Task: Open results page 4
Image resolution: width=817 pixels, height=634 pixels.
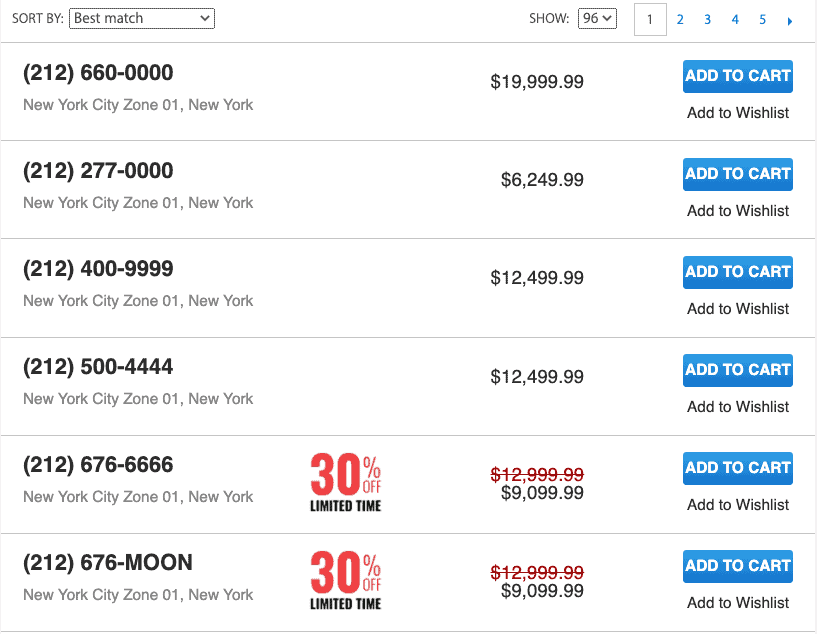Action: 735,19
